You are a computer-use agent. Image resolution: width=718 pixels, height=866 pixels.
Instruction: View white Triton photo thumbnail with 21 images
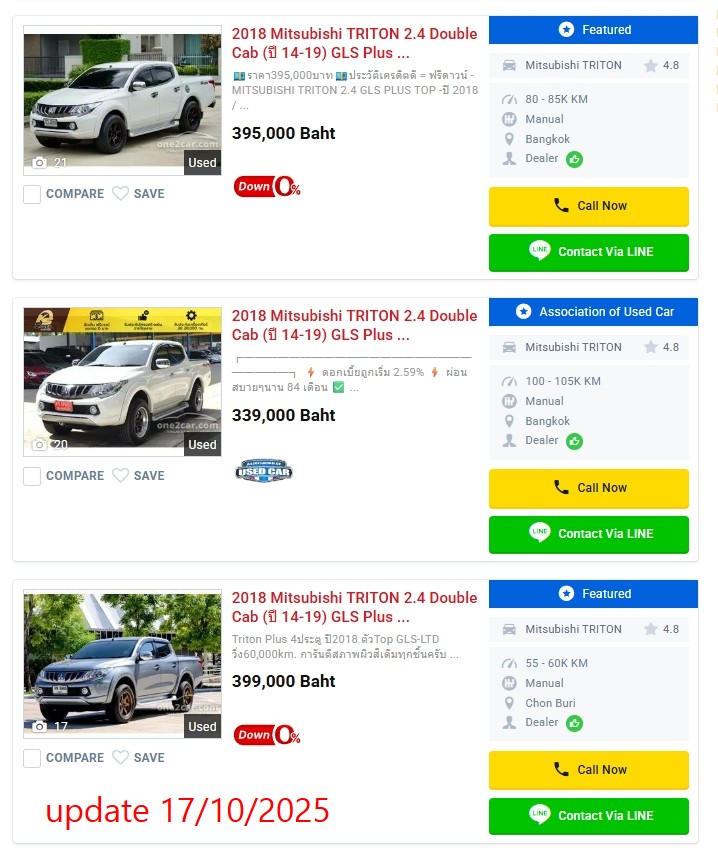point(122,100)
